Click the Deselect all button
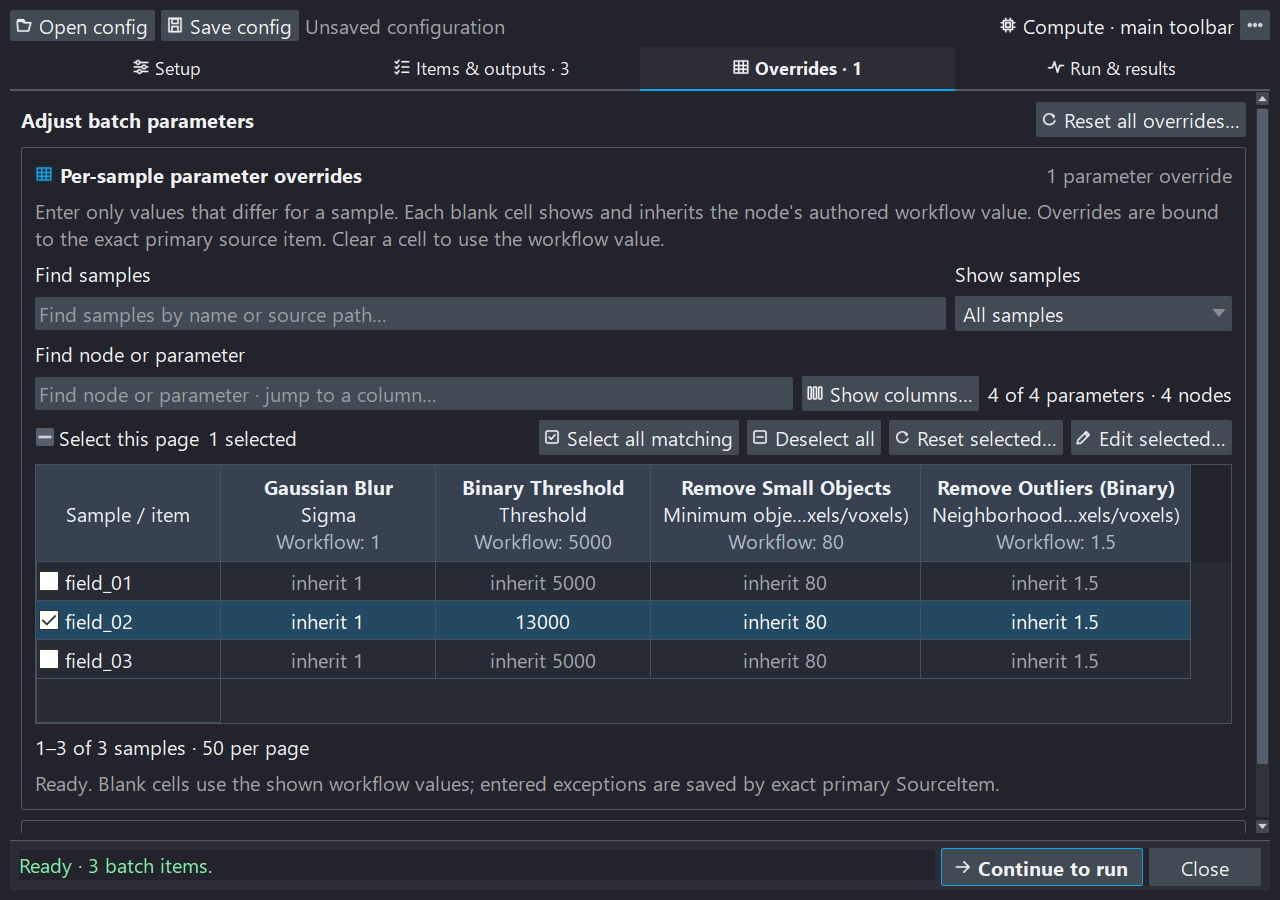This screenshot has height=900, width=1280. pyautogui.click(x=814, y=438)
